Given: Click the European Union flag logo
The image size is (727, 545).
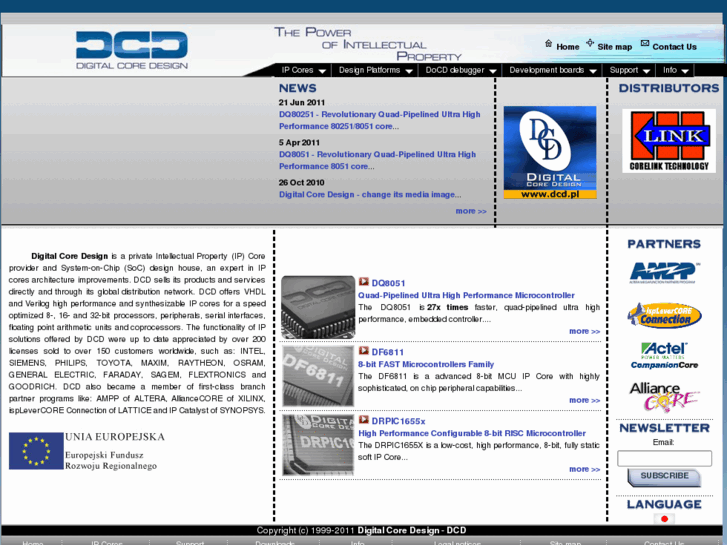Looking at the screenshot, I should (36, 451).
